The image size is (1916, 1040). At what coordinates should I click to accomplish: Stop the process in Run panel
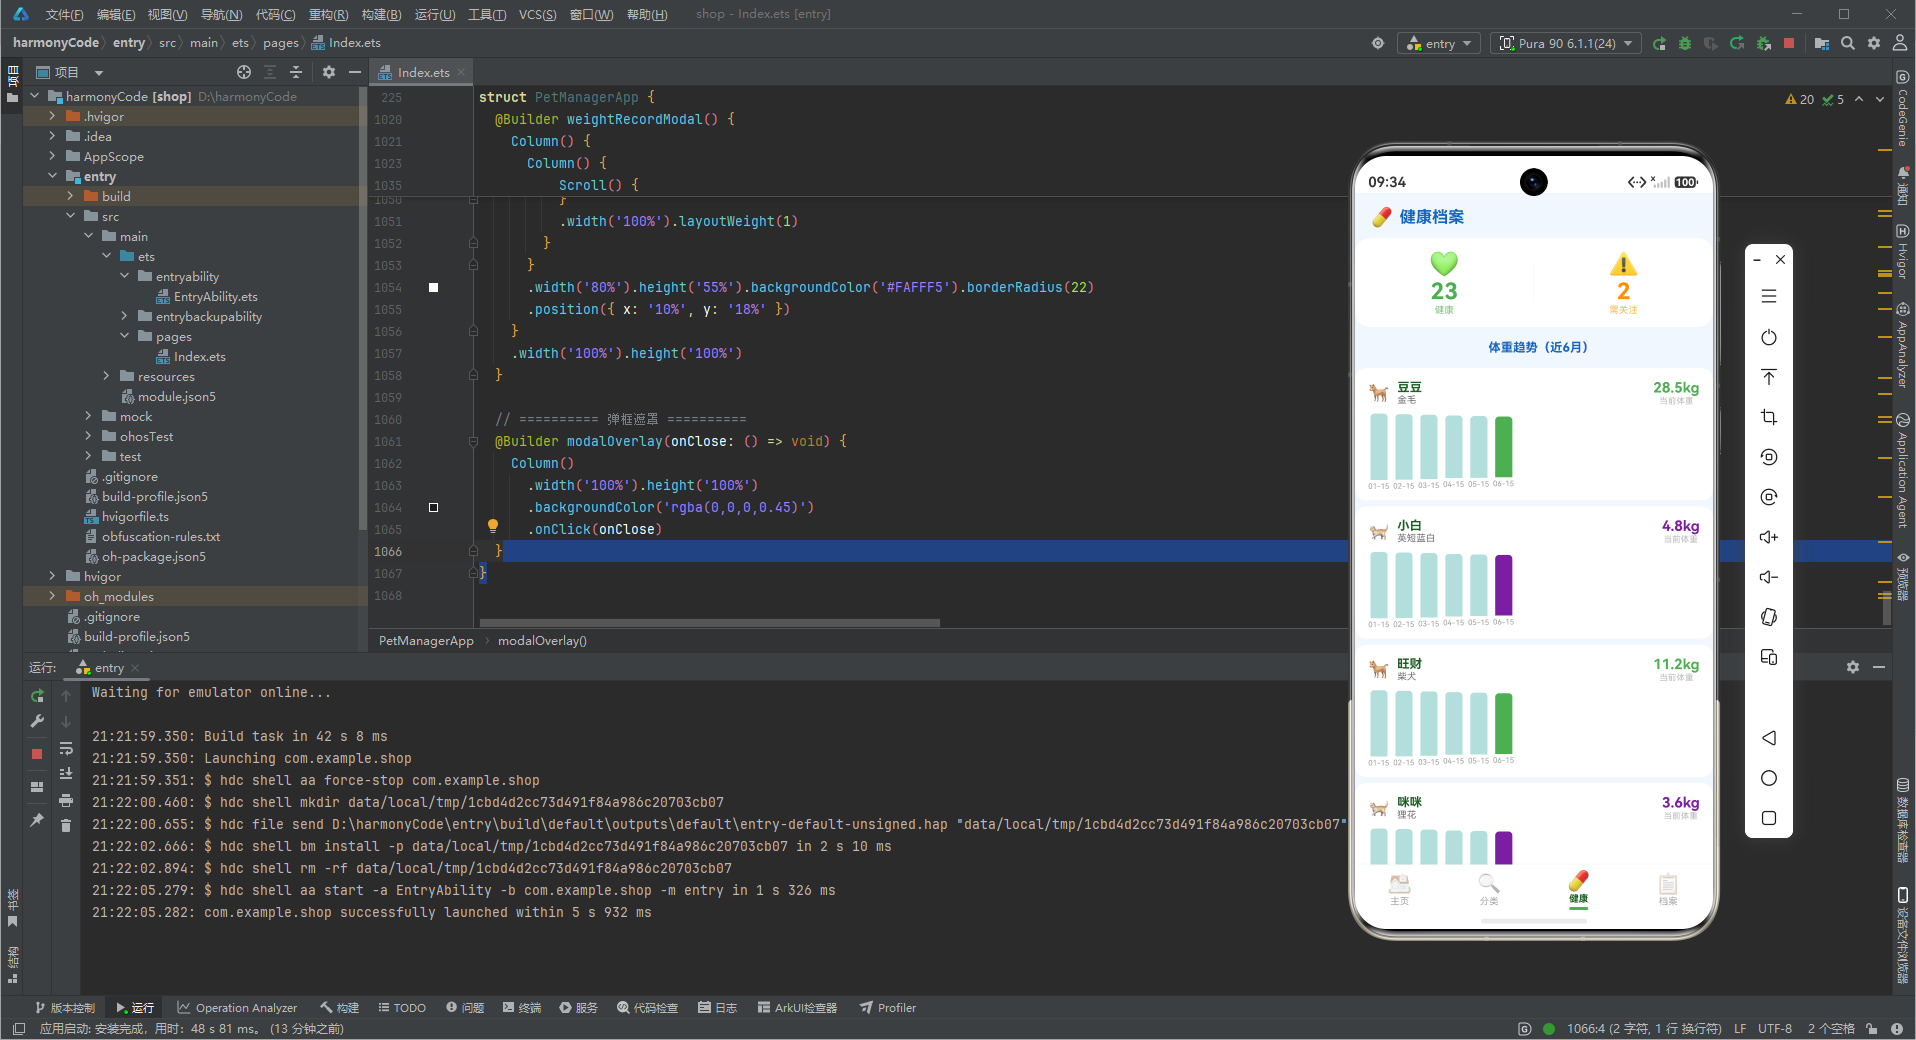pos(37,754)
